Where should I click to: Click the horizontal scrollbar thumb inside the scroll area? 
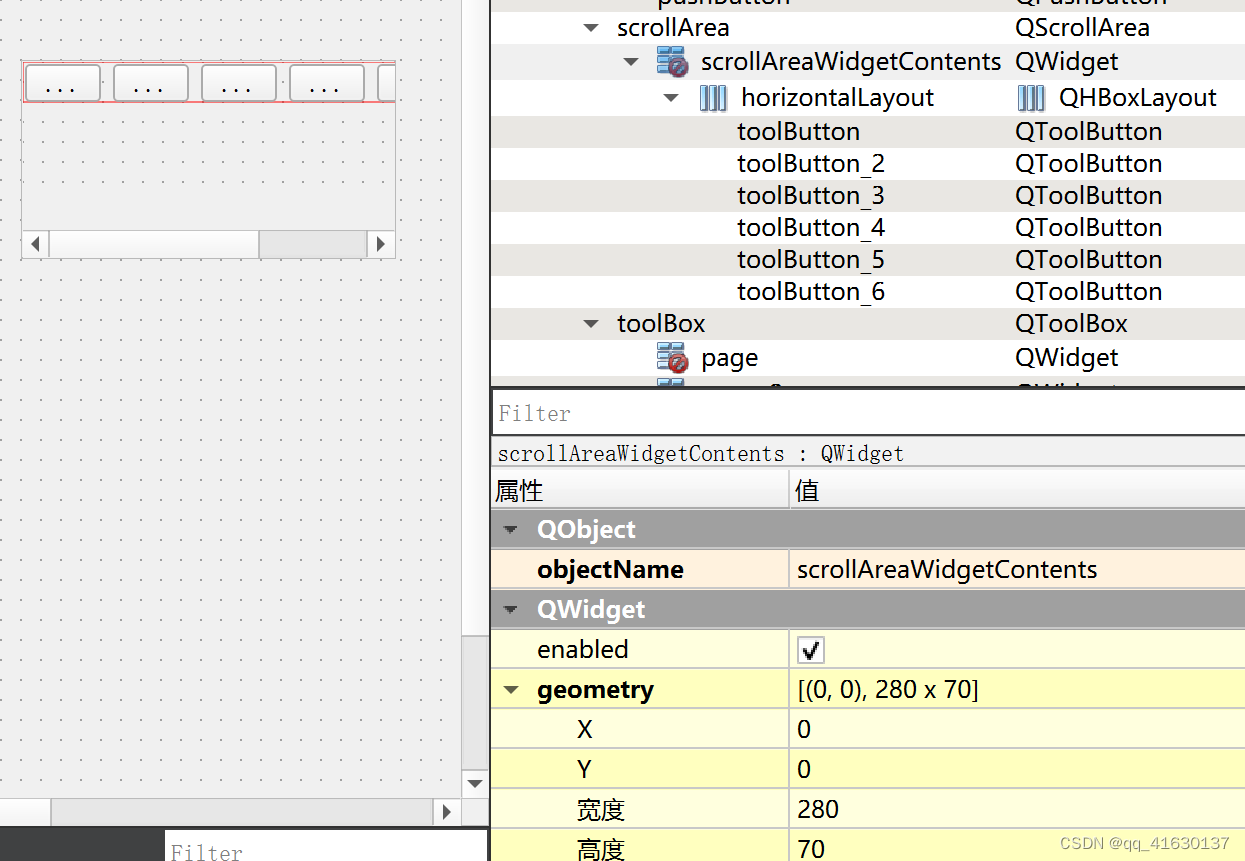point(313,243)
